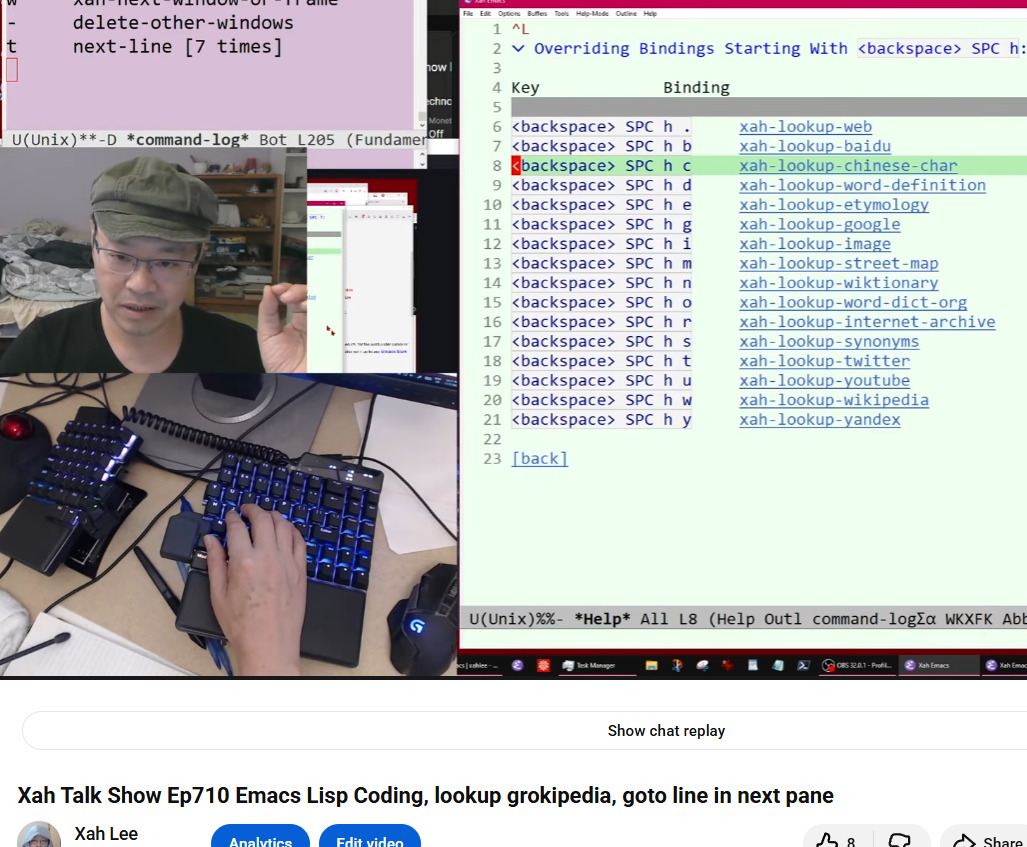Click the Analytics button
1027x847 pixels.
point(260,840)
